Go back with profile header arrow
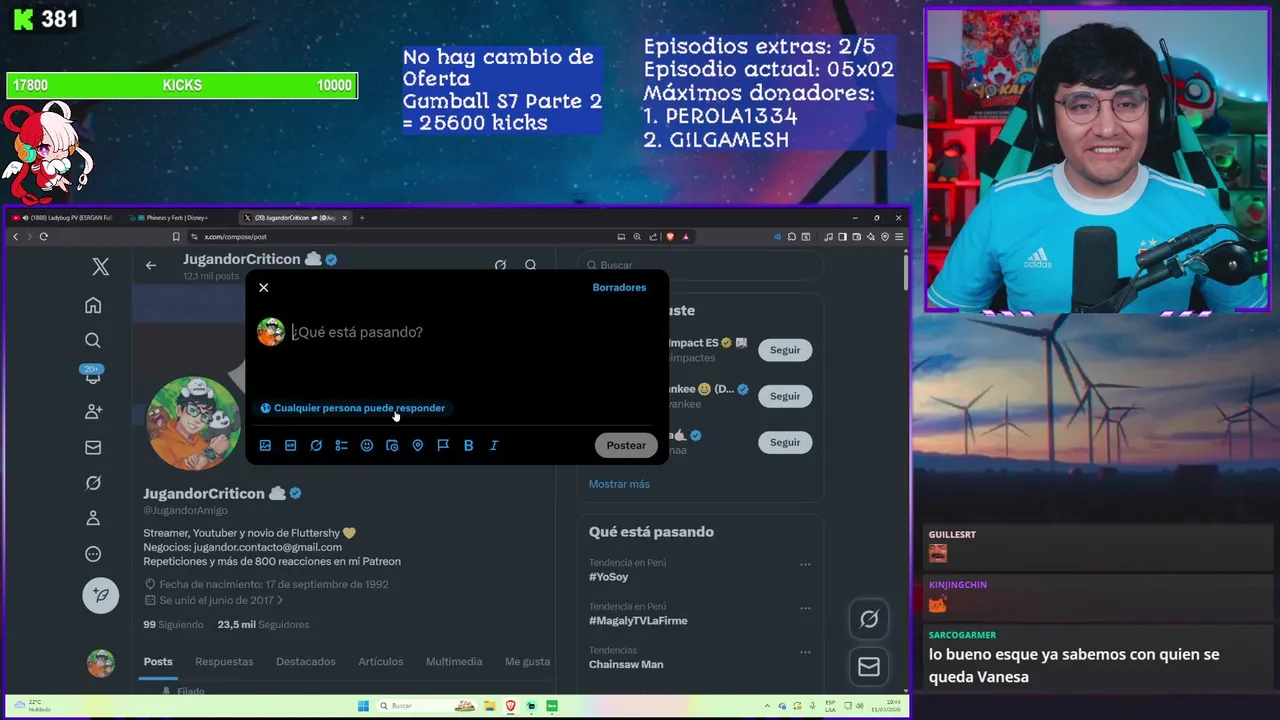The image size is (1280, 720). click(151, 265)
